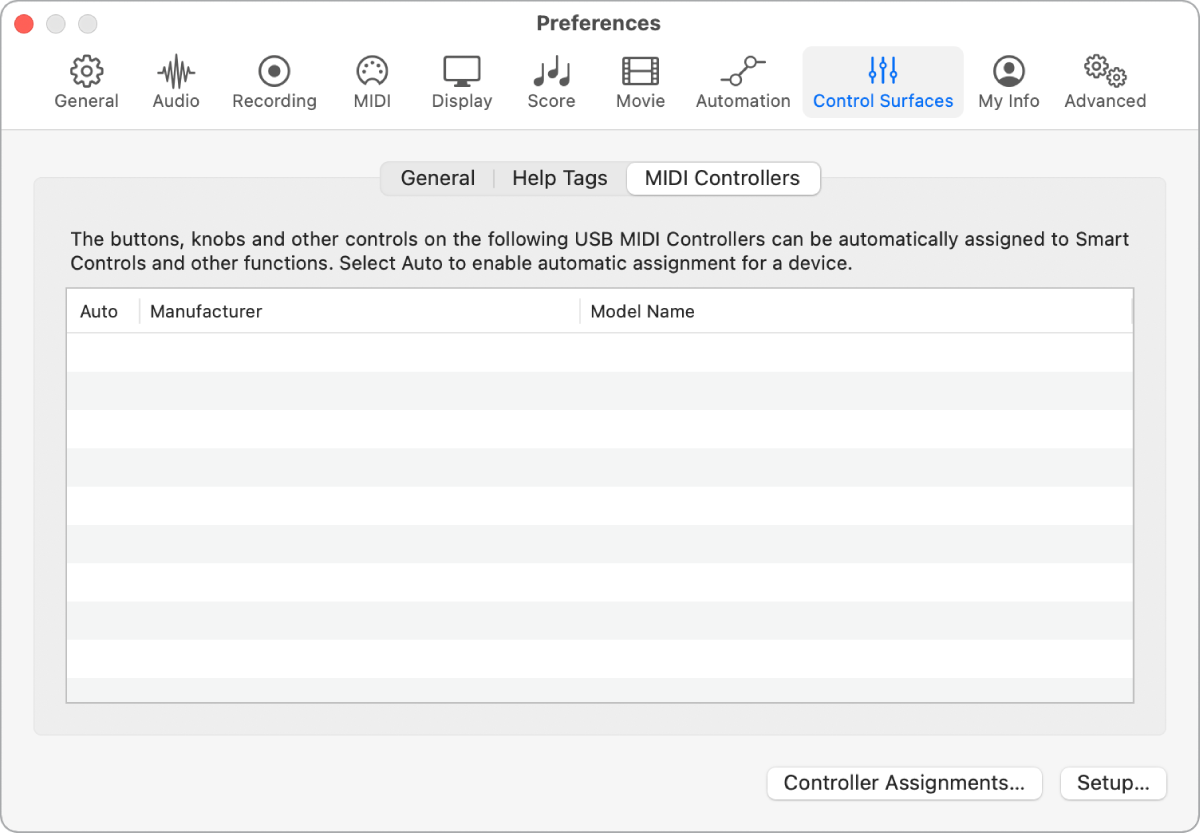This screenshot has width=1202, height=836.
Task: Click the Setup… button
Action: coord(1113,784)
